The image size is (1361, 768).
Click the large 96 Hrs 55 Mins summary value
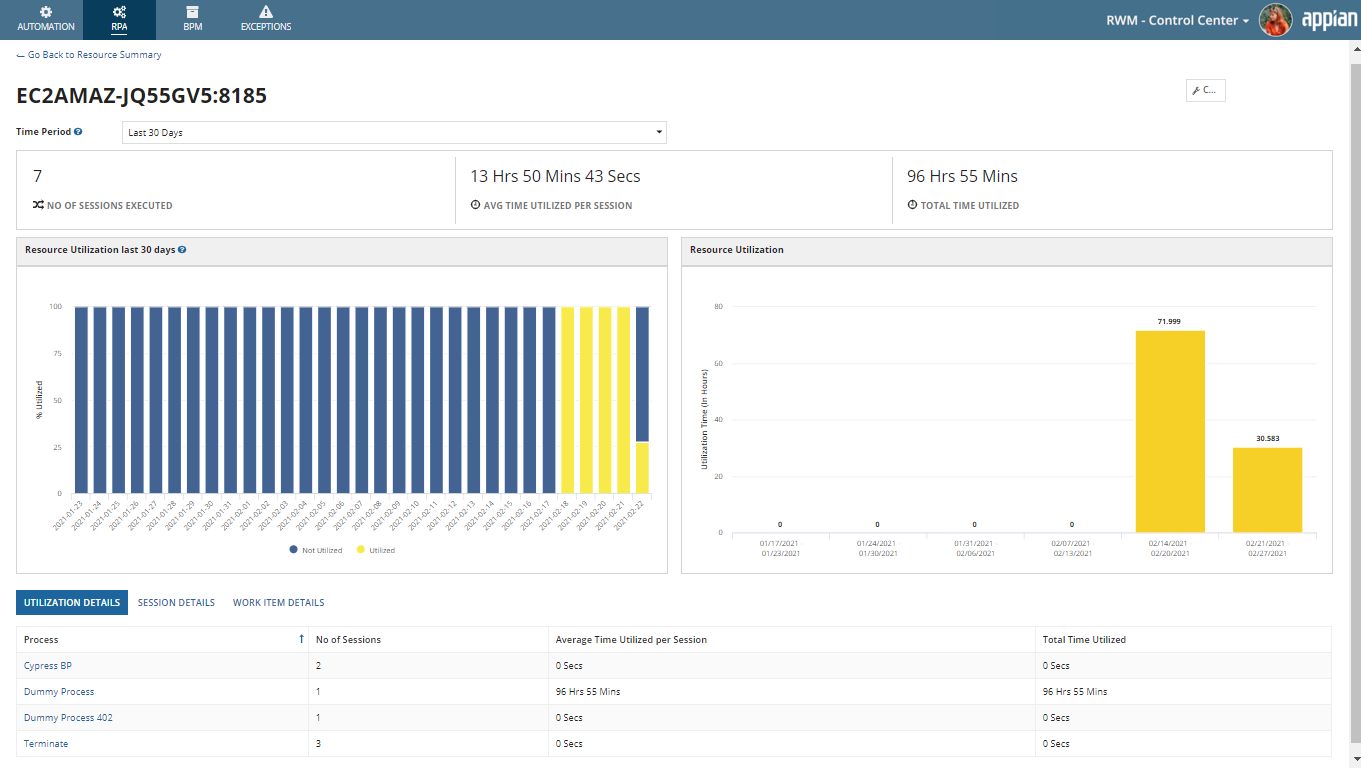[962, 176]
